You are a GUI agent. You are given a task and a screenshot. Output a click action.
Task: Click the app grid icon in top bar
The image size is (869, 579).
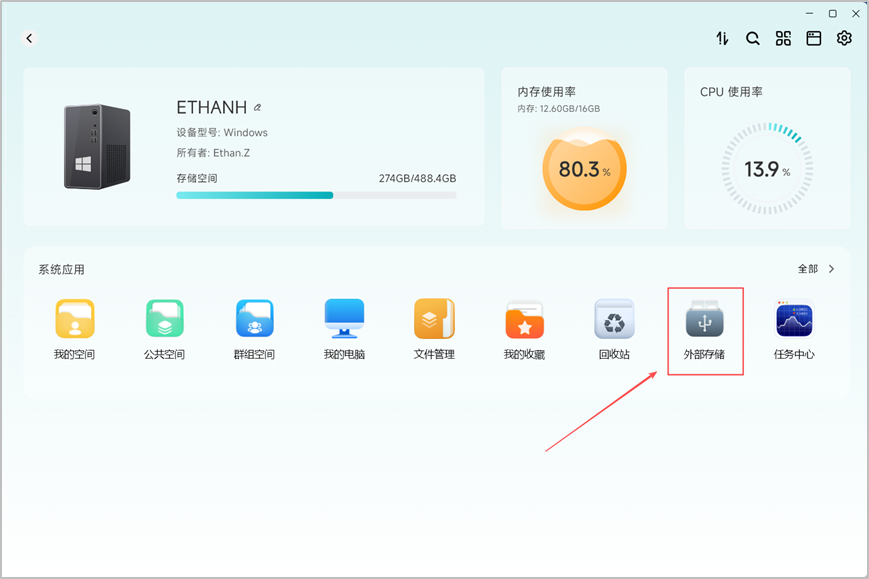point(783,38)
